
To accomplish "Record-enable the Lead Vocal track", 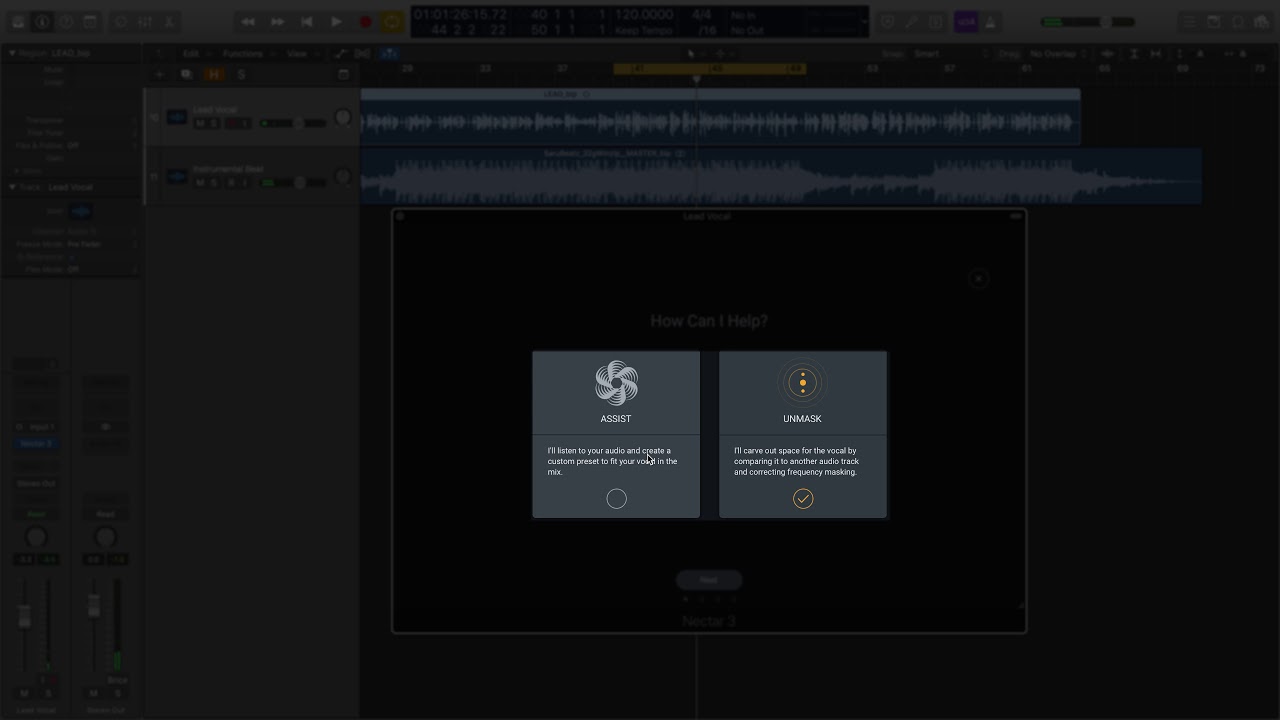I will 230,124.
